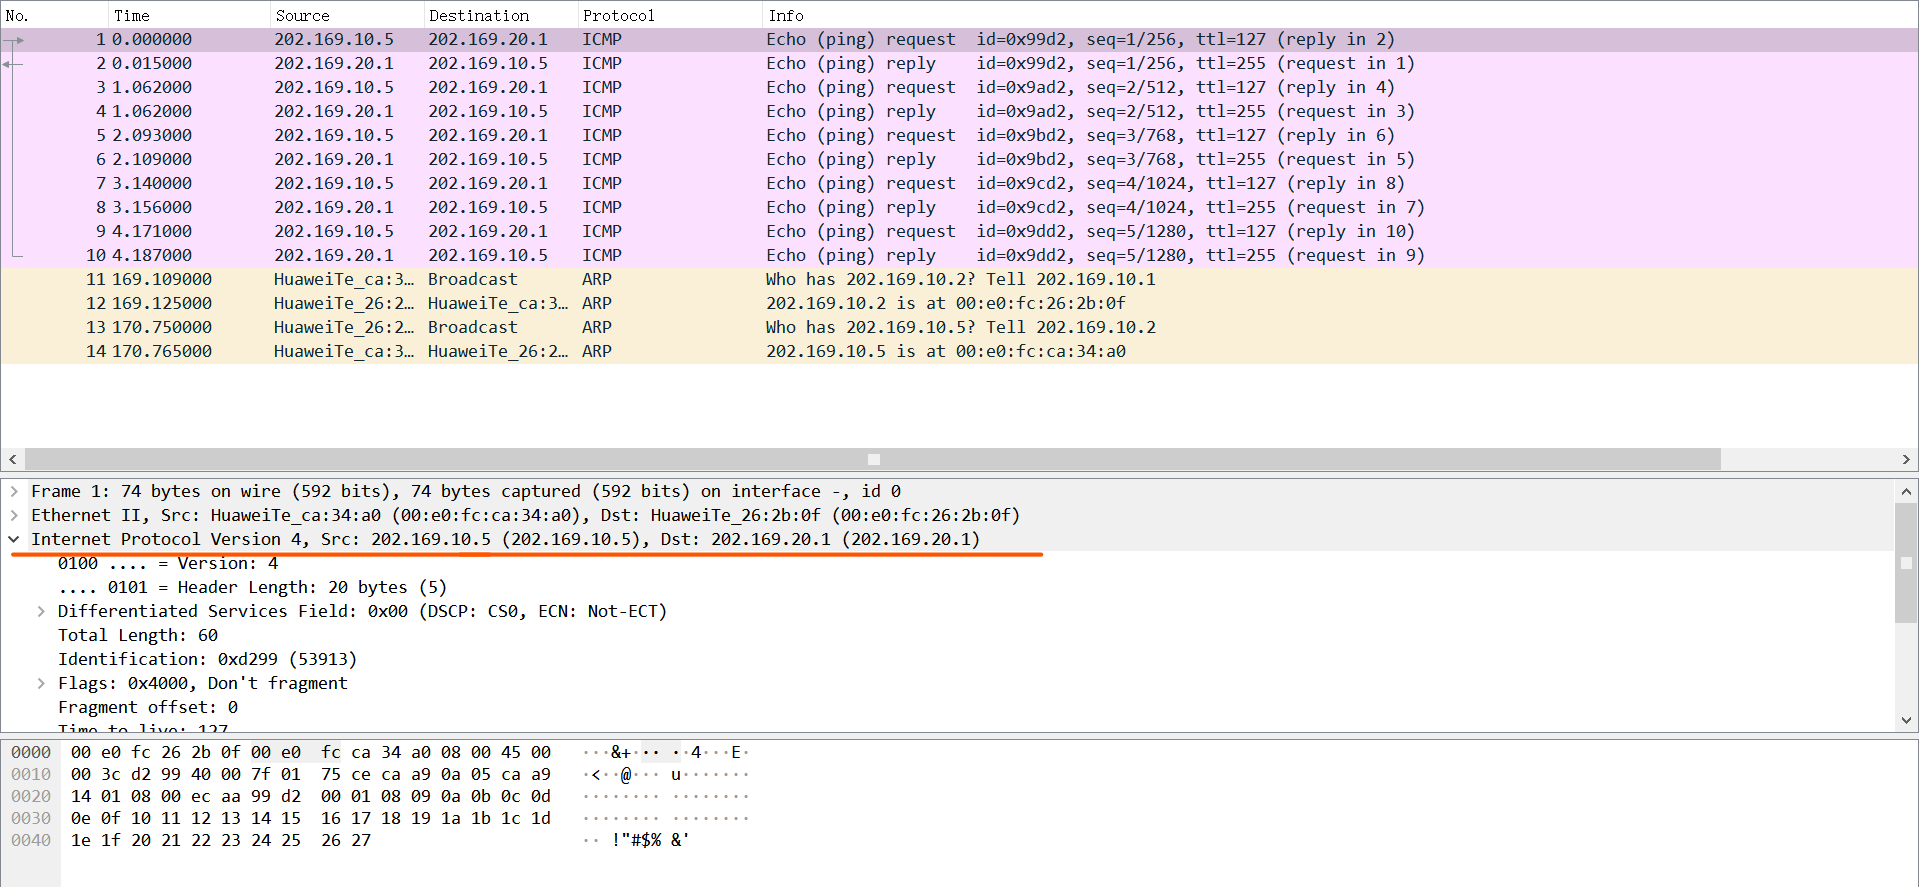1919x887 pixels.
Task: Select packet 10 at time 4.187000
Action: click(x=959, y=255)
